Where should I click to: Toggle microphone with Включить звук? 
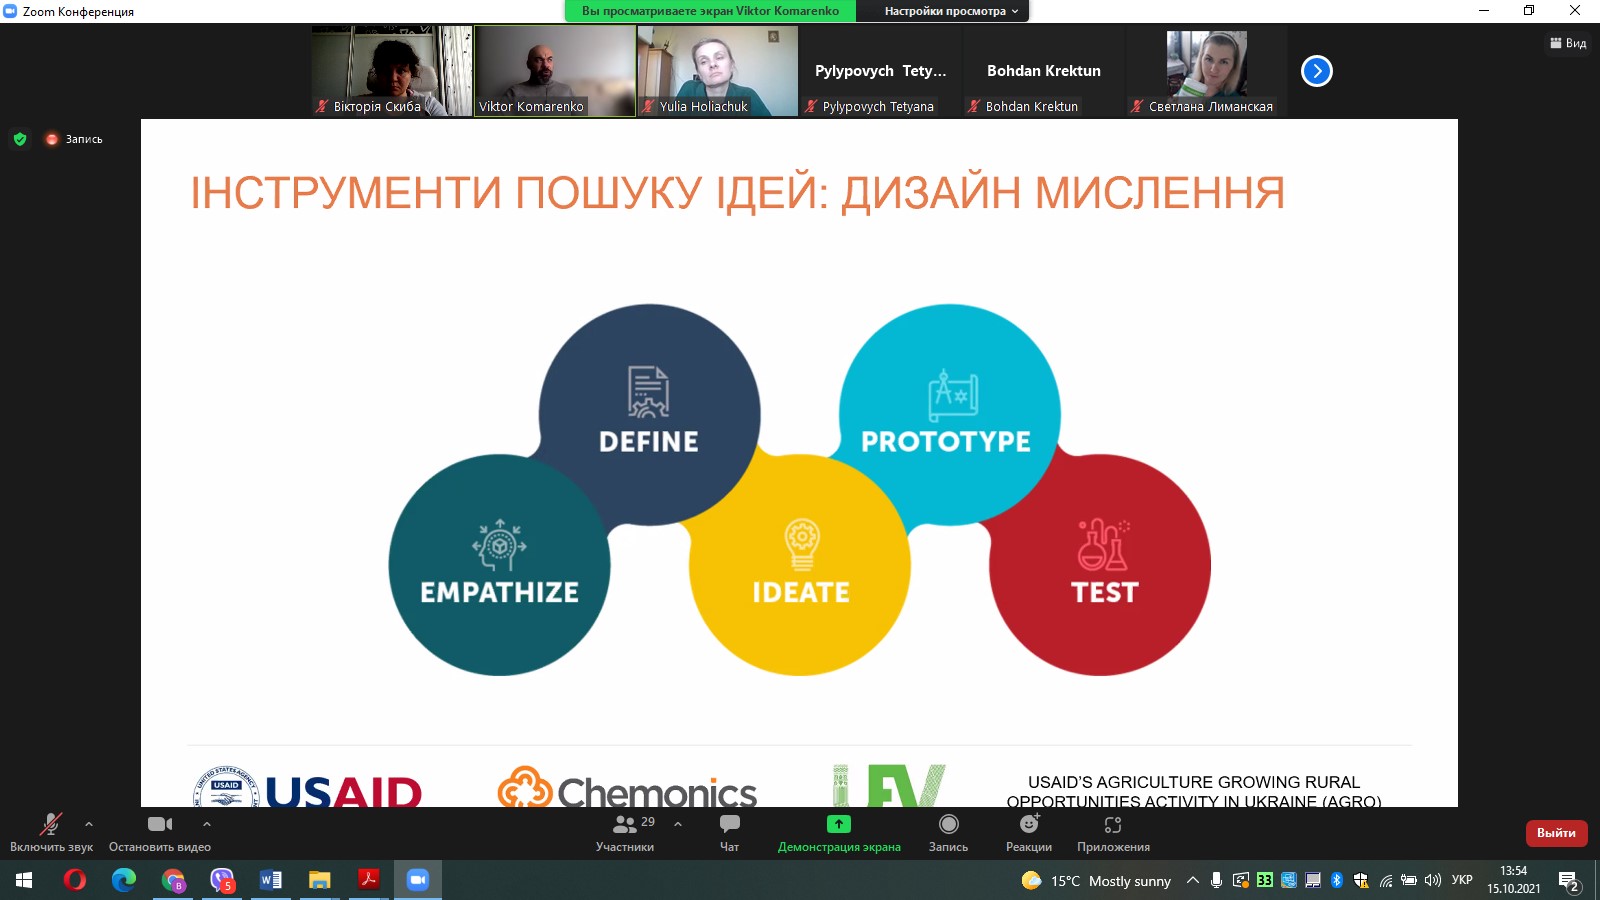[x=50, y=824]
